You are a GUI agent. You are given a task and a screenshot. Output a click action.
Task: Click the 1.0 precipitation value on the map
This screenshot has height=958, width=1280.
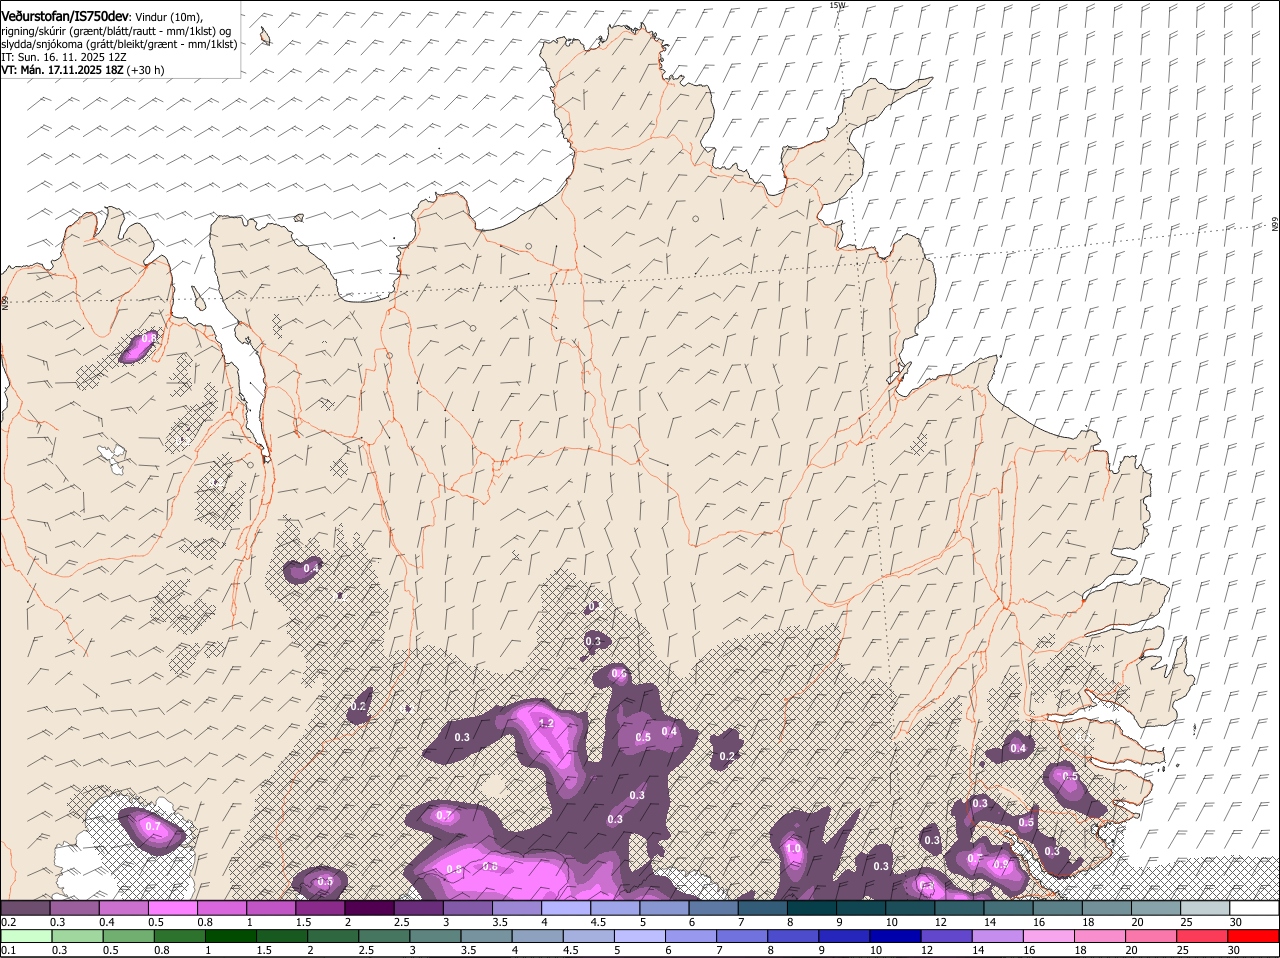pyautogui.click(x=793, y=848)
